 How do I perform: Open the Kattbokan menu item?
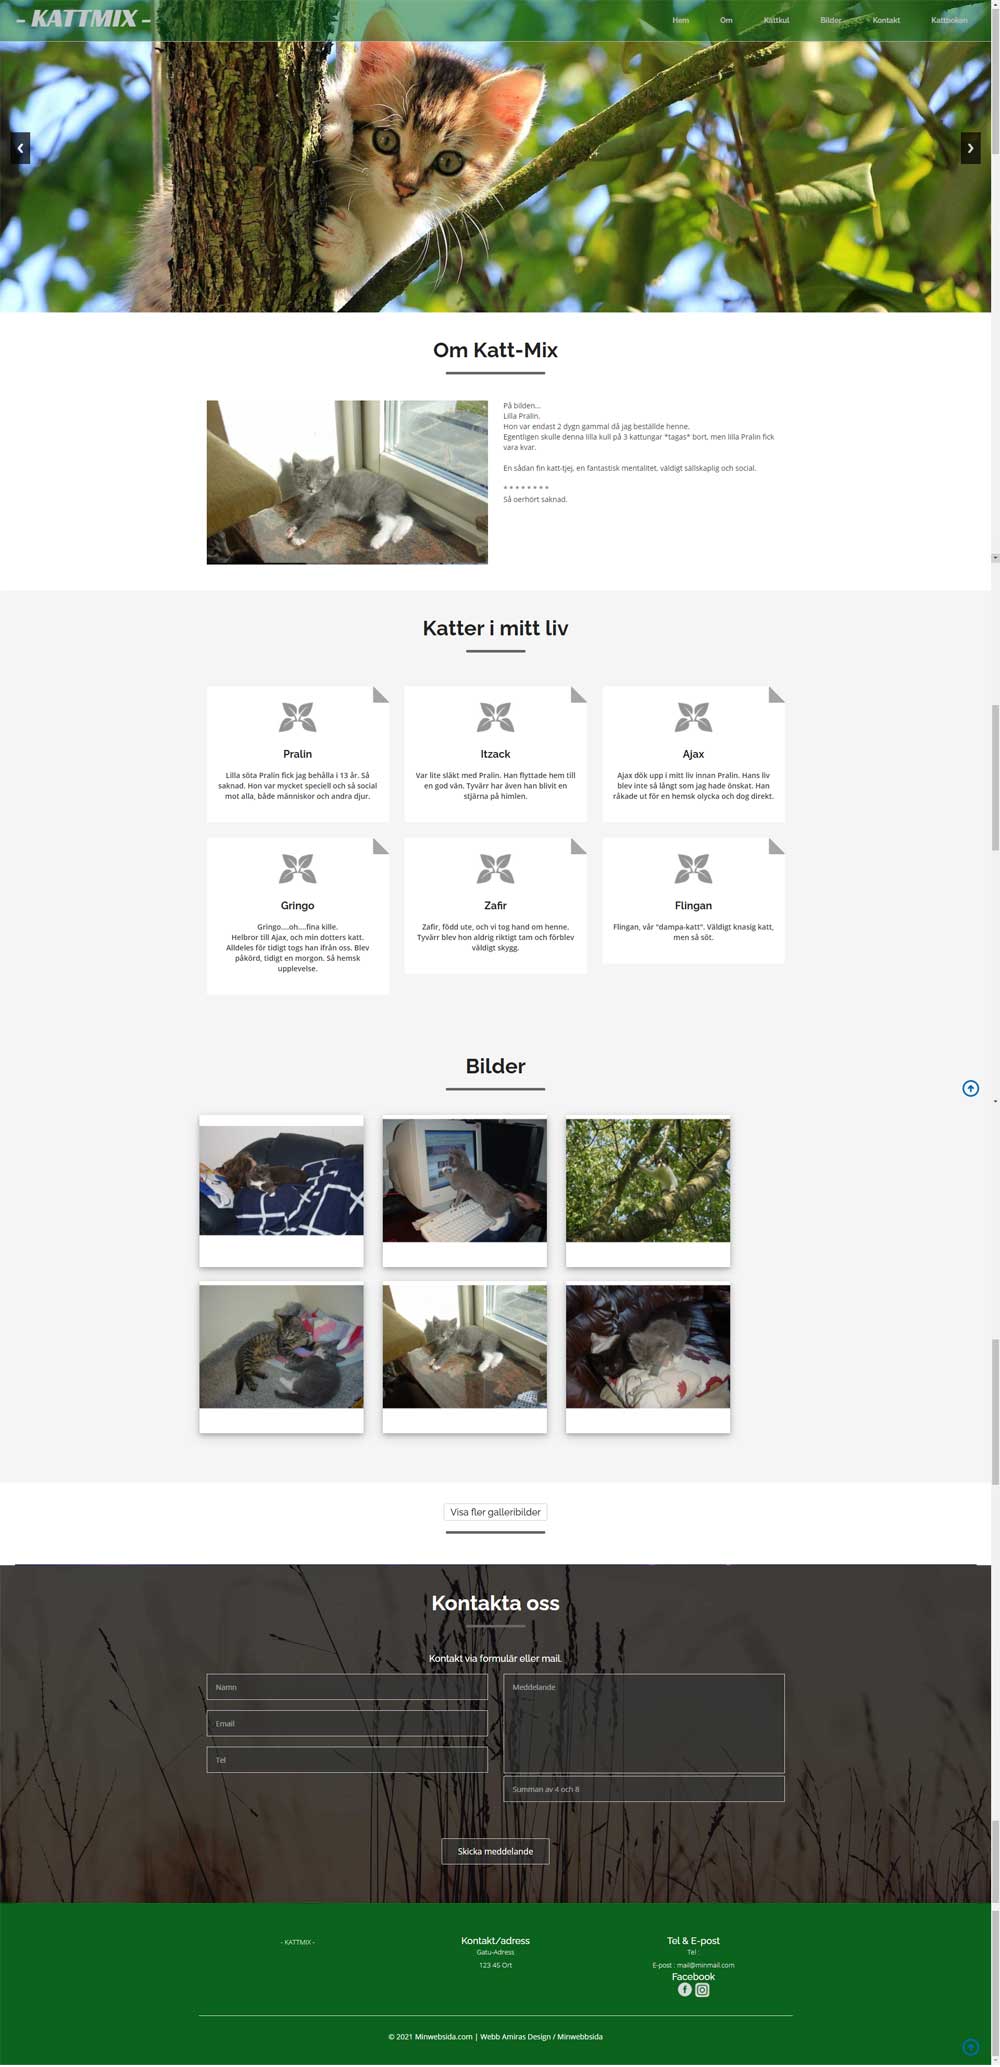(949, 20)
